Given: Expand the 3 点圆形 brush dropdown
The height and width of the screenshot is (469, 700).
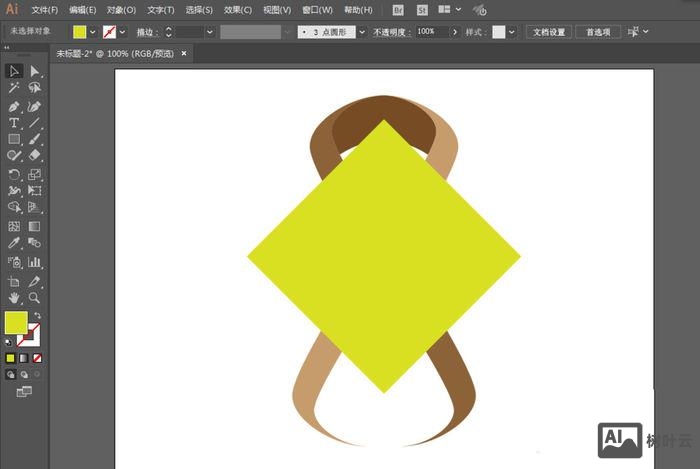Looking at the screenshot, I should [x=365, y=32].
